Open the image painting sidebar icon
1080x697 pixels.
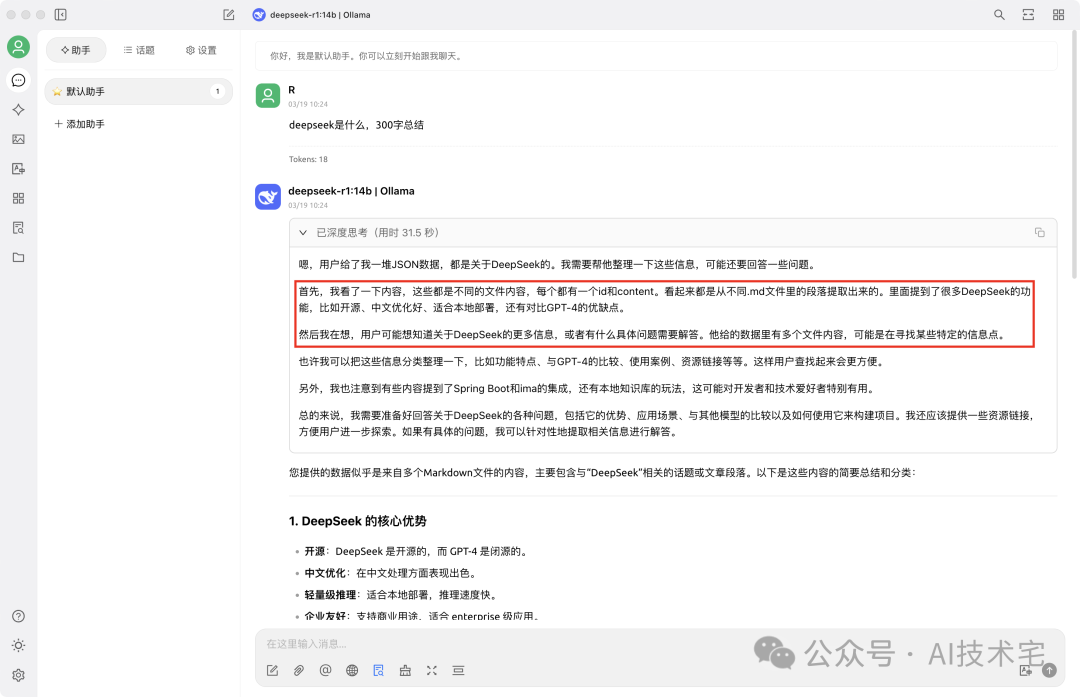tap(19, 139)
